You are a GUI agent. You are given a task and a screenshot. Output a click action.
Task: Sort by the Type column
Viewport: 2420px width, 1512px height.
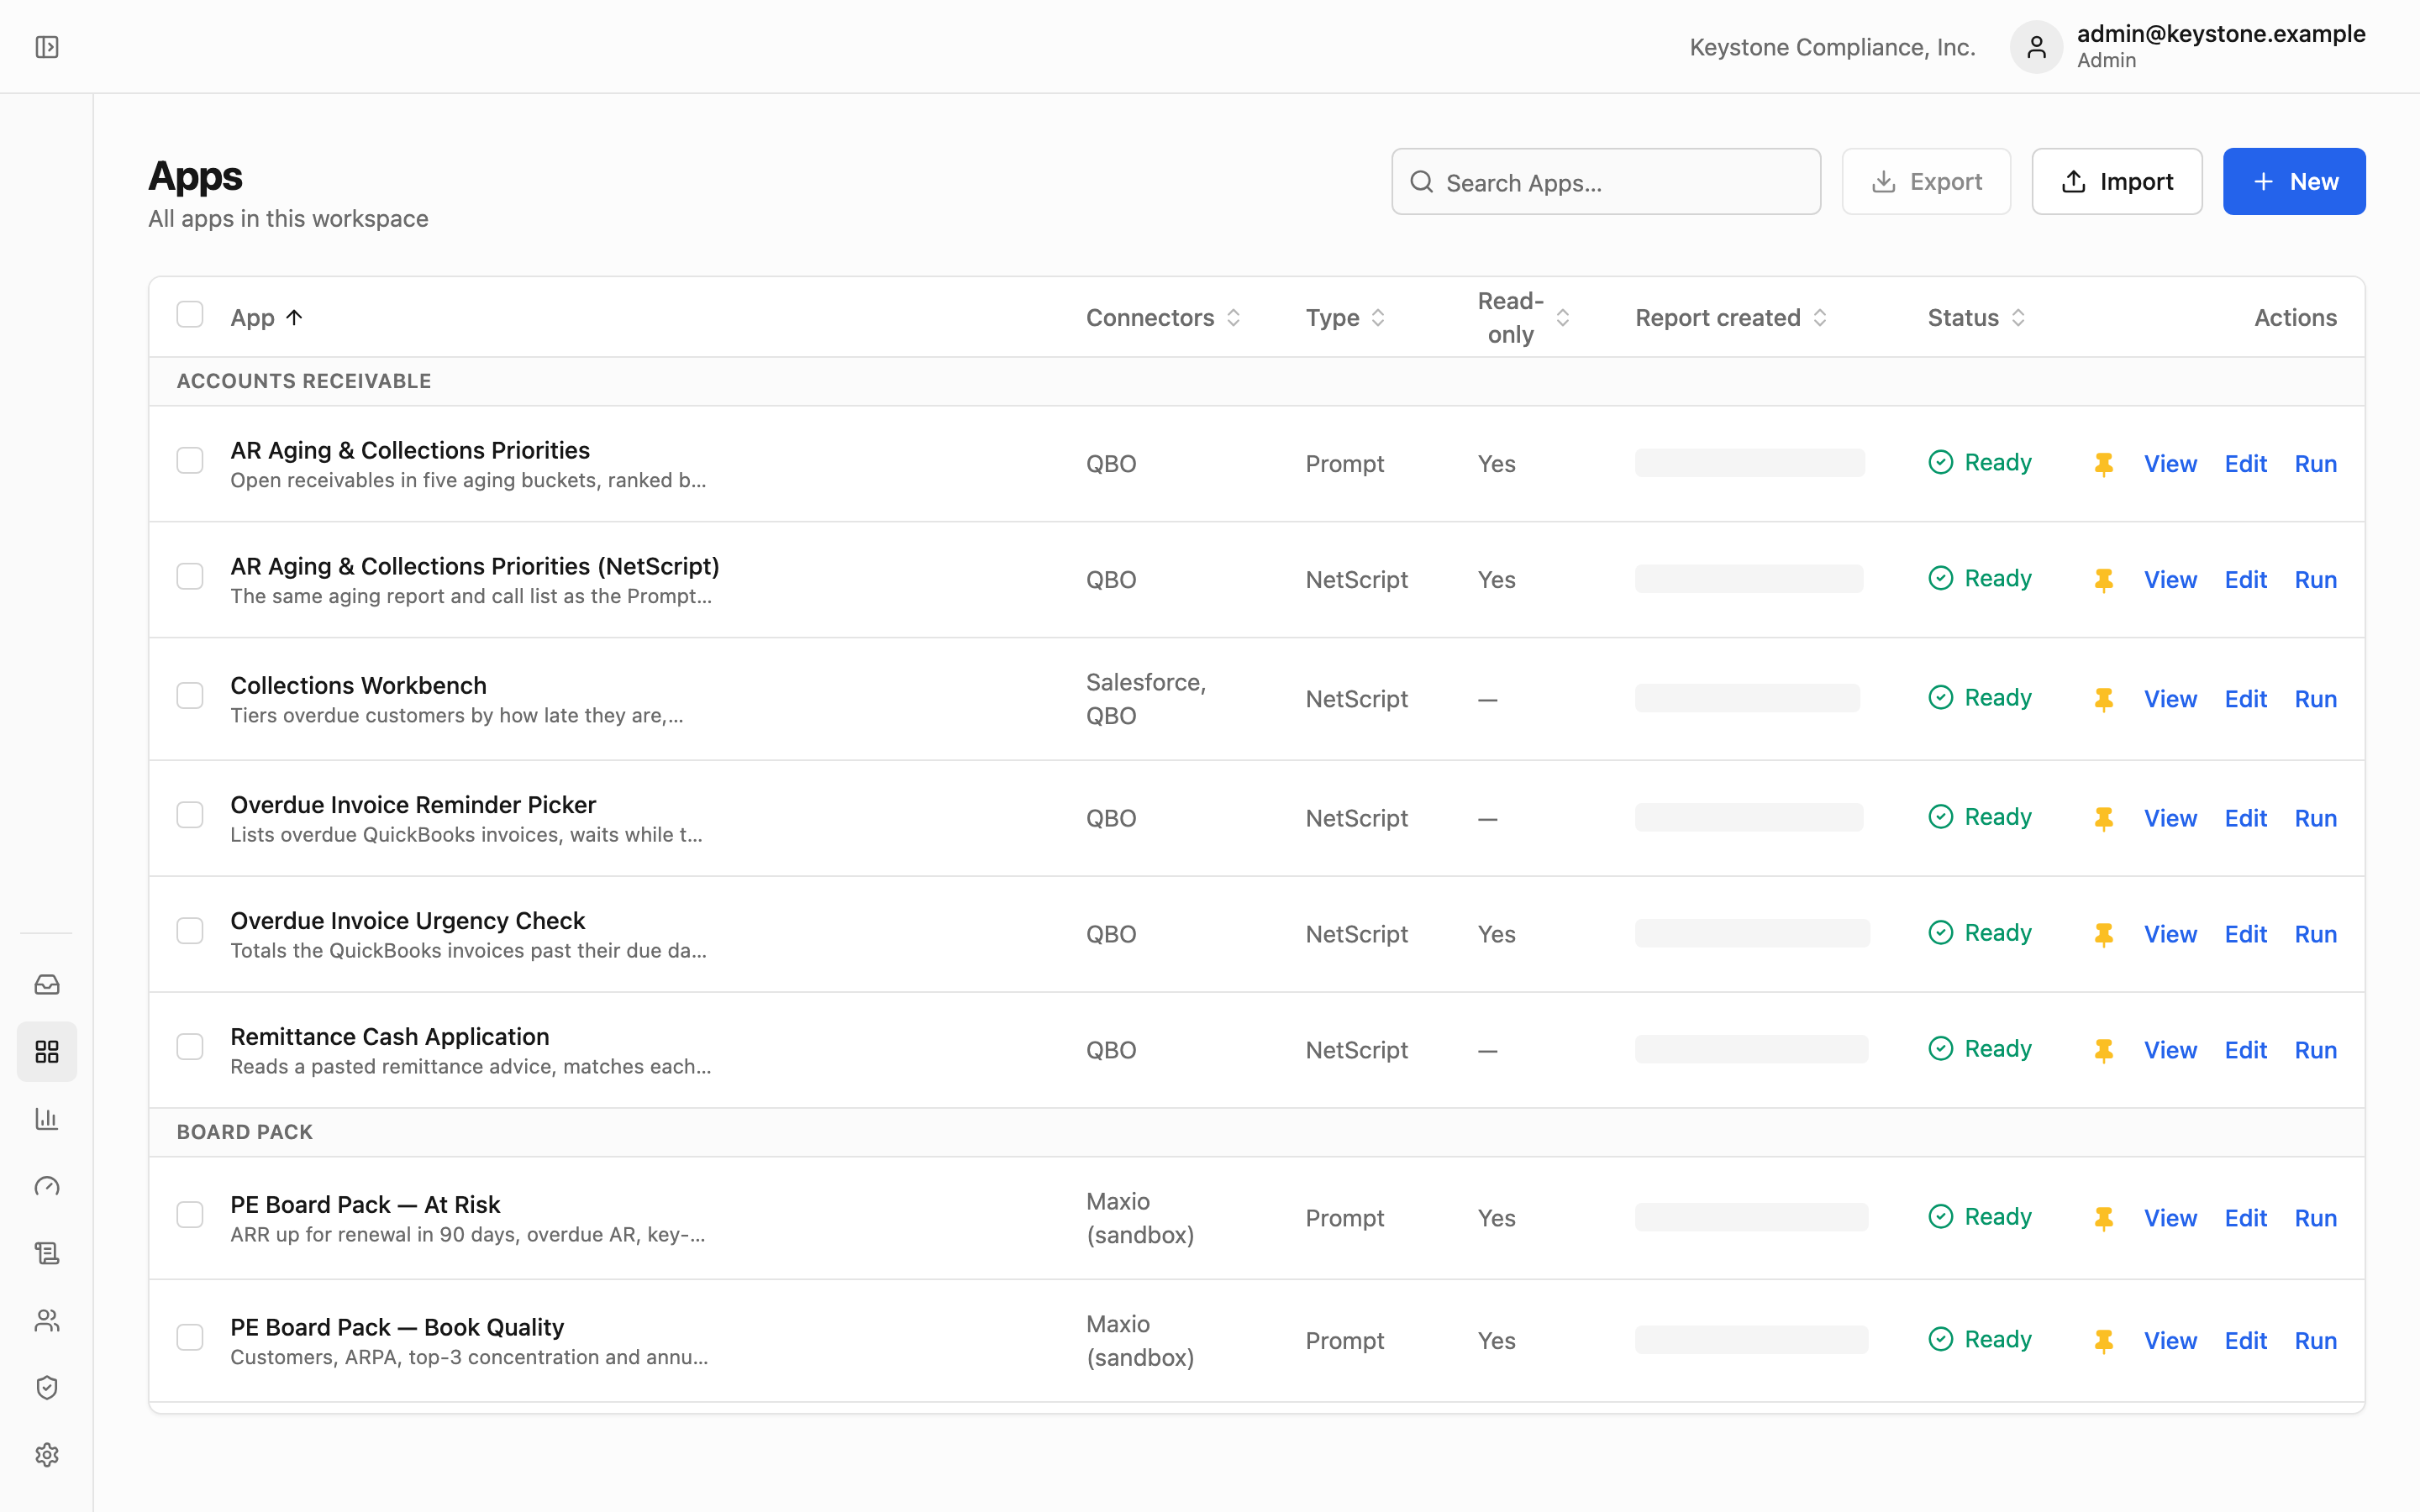1345,318
